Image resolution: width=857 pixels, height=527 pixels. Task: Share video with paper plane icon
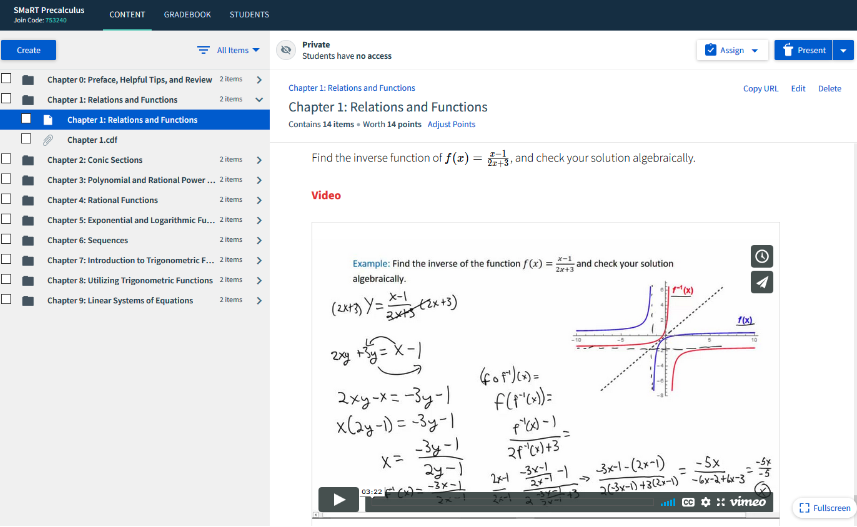click(762, 282)
